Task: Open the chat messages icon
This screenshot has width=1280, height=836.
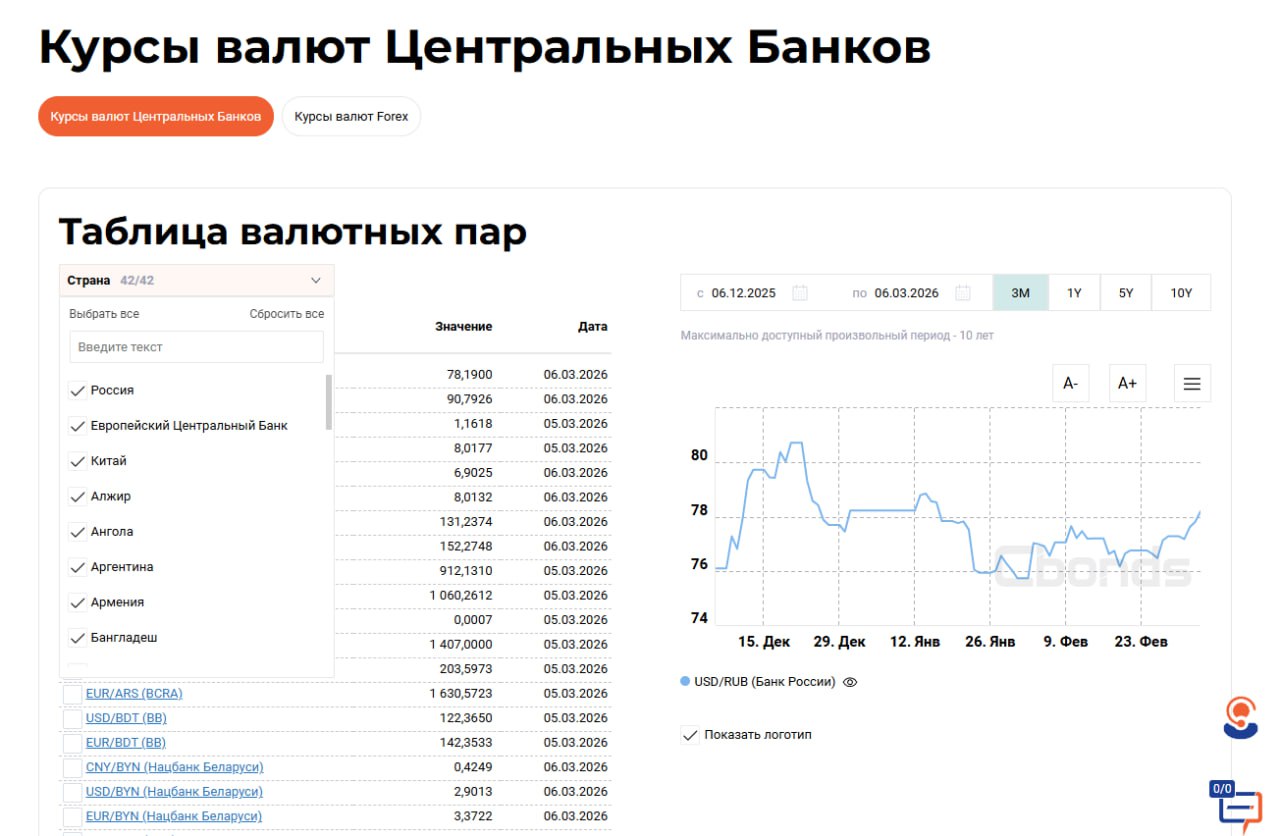Action: click(1238, 806)
